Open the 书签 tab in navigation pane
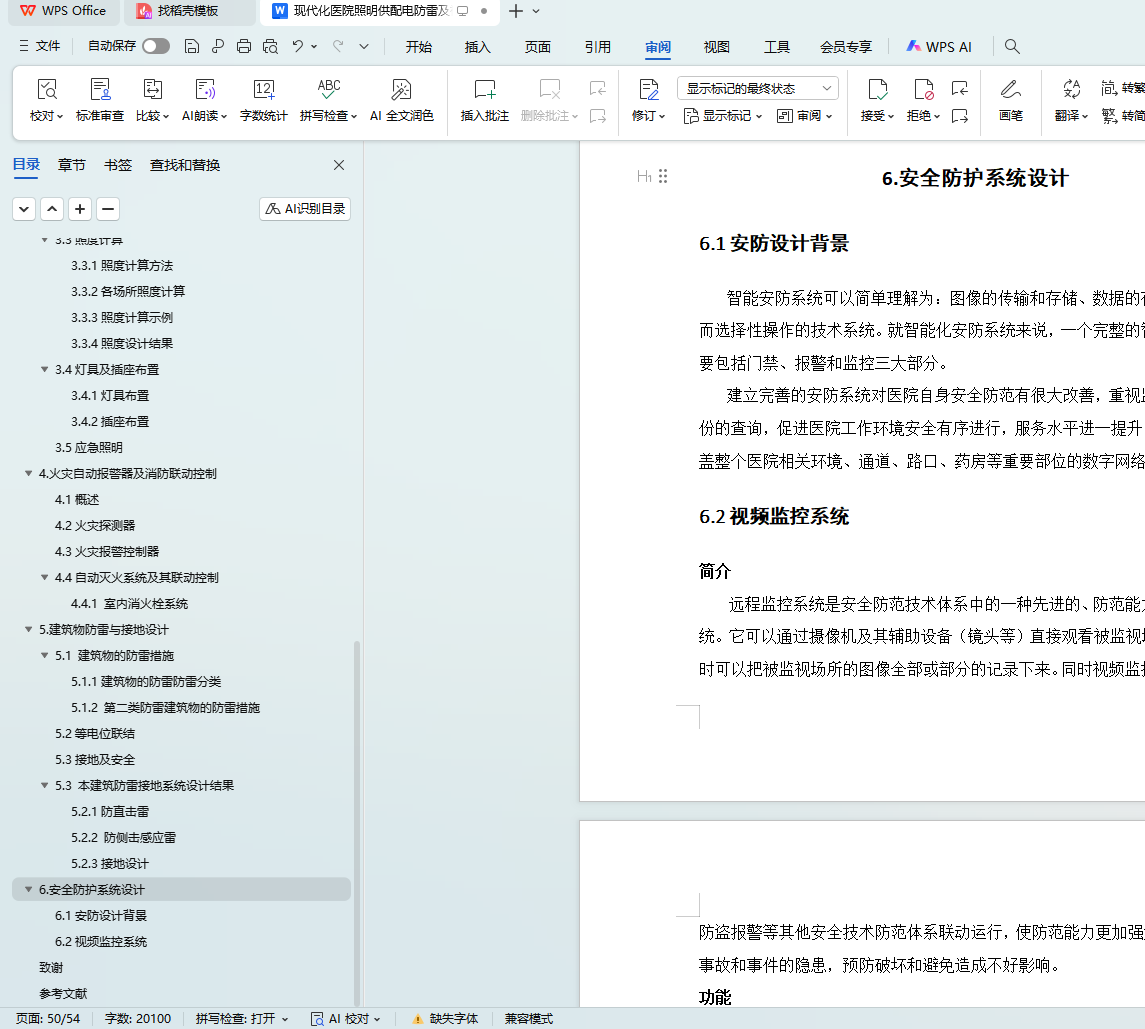 click(118, 165)
